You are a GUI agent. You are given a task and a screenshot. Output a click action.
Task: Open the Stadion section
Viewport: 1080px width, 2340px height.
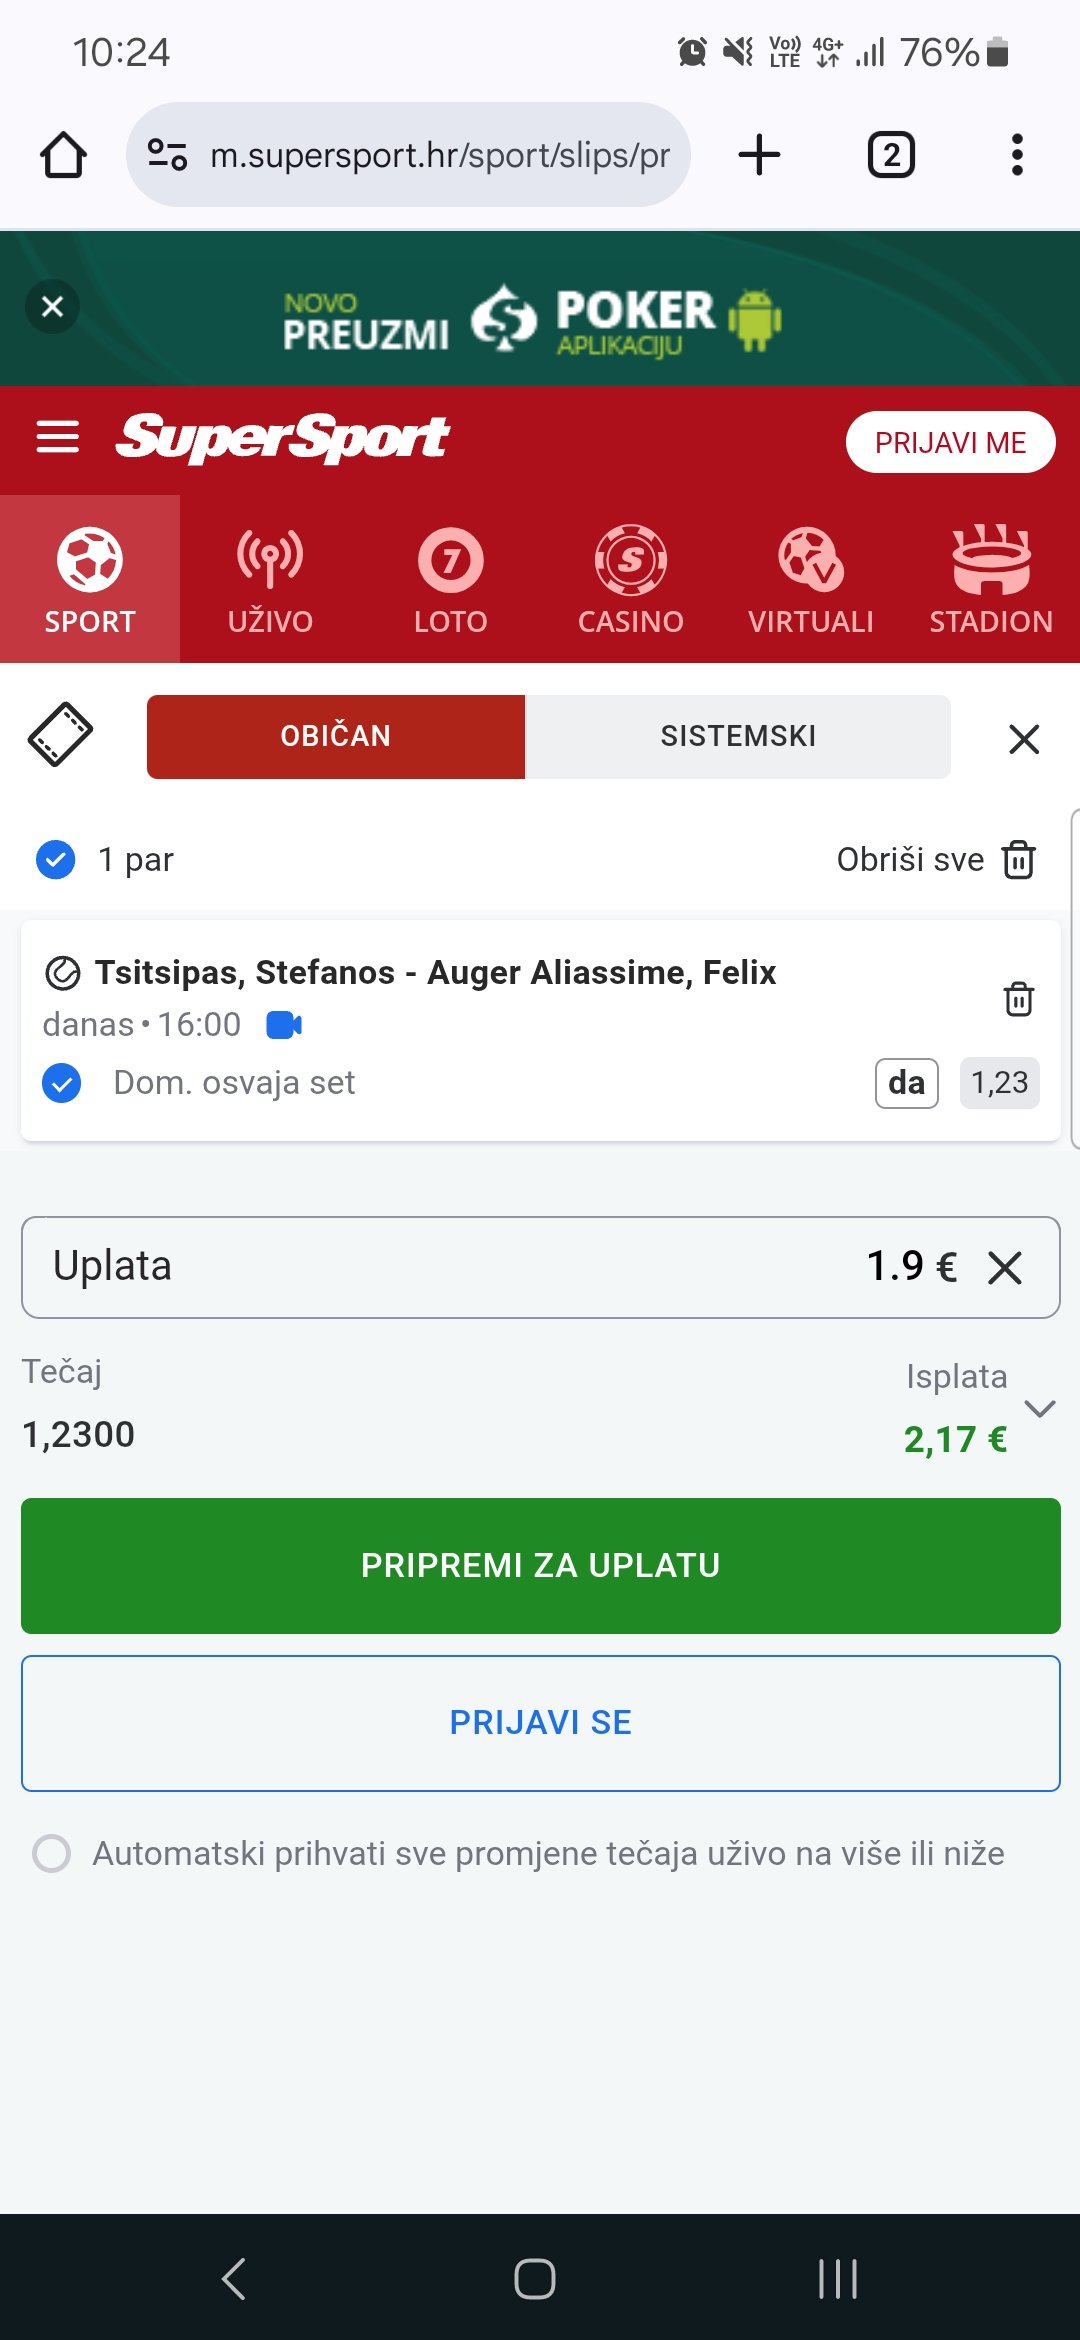pos(990,579)
